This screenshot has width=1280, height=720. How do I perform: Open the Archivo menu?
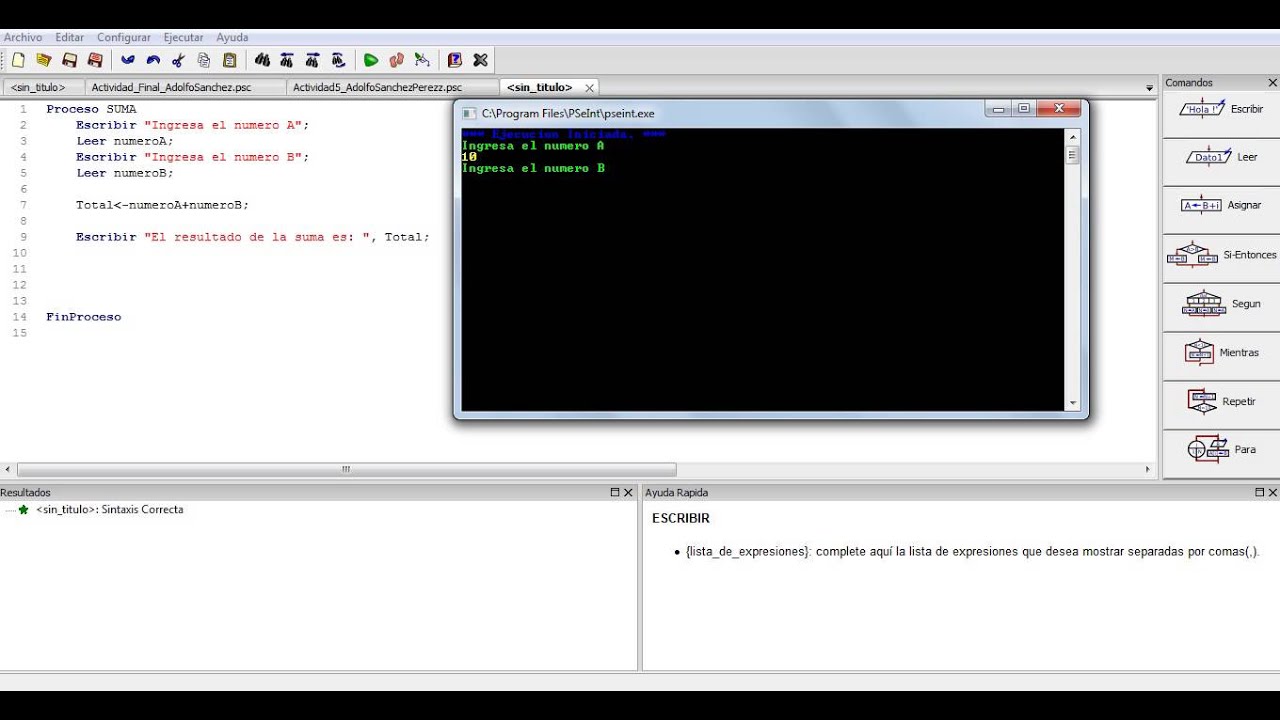23,37
